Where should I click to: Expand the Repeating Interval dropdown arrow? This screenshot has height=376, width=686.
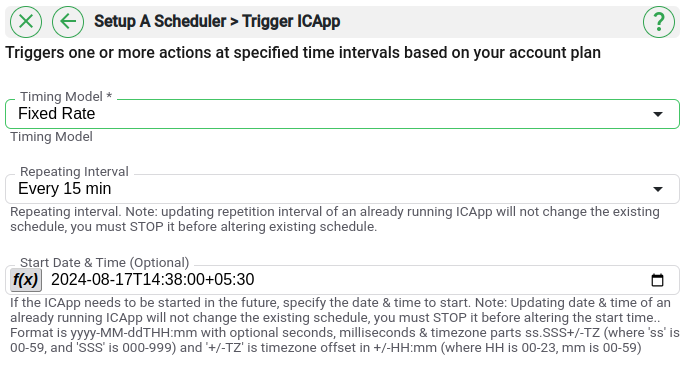pyautogui.click(x=658, y=189)
